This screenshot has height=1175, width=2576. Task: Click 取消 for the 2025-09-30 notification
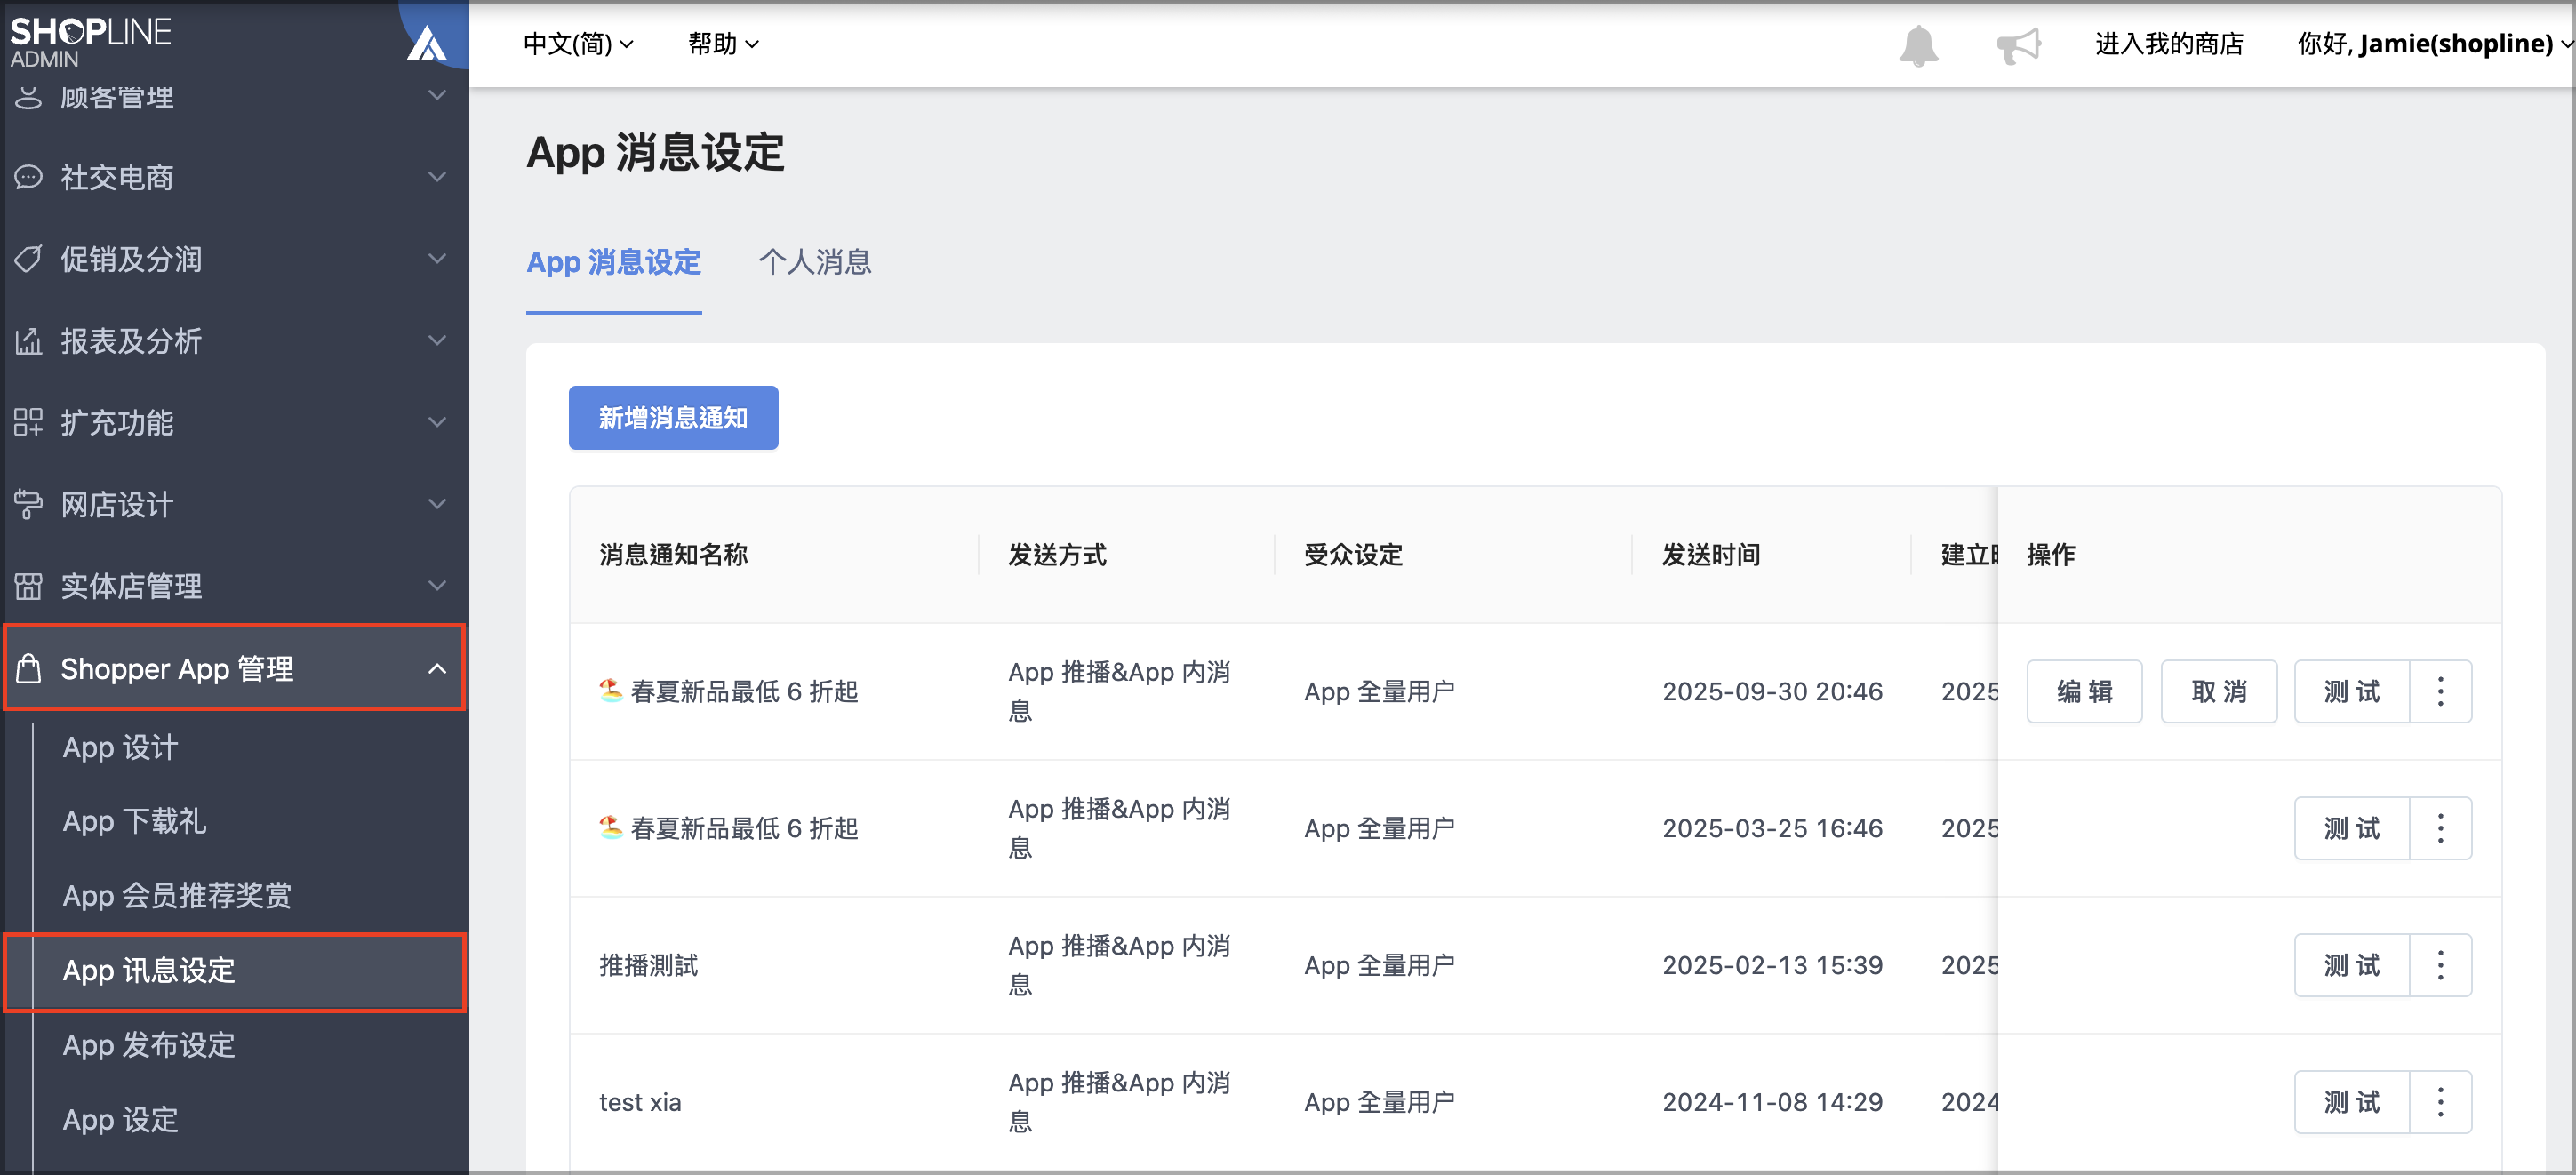coord(2218,691)
